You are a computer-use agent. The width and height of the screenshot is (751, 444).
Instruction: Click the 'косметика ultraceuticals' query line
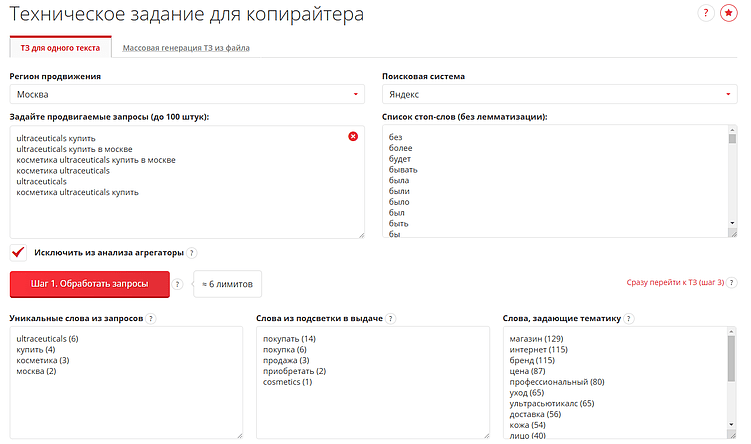63,171
